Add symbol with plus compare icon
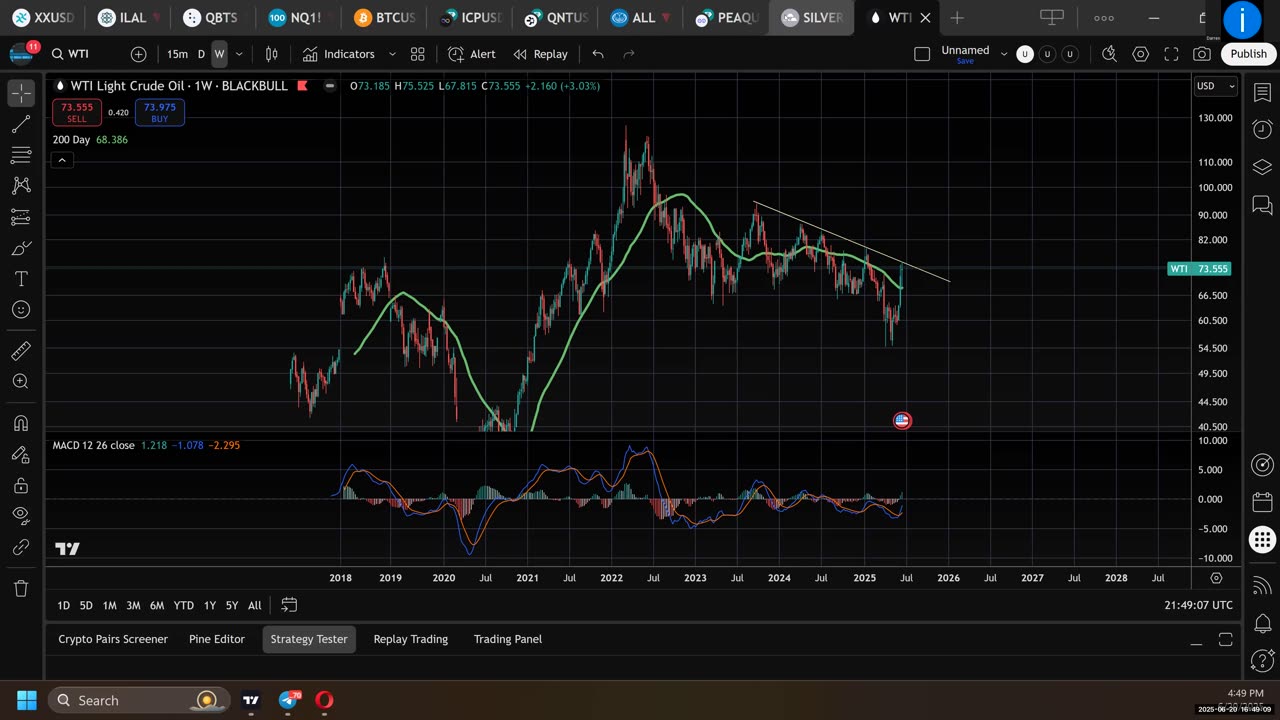Image resolution: width=1280 pixels, height=720 pixels. (x=138, y=54)
